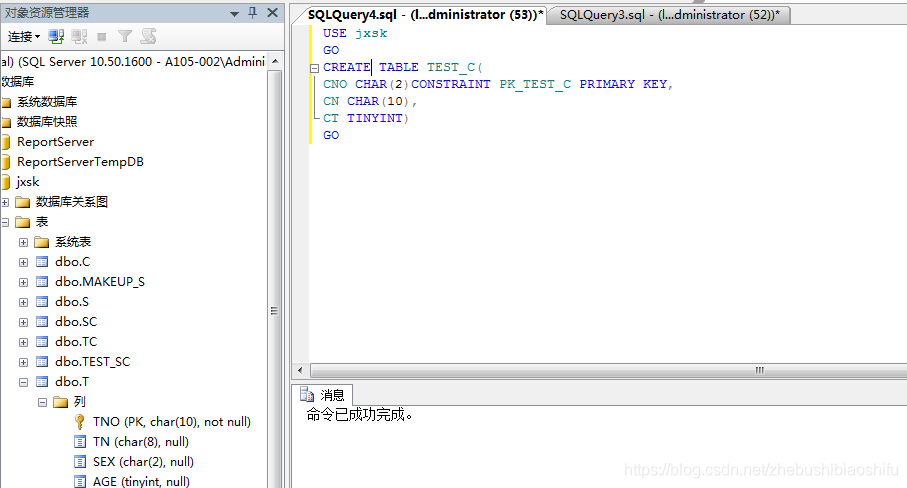This screenshot has height=488, width=907.
Task: Click the TNO primary key icon
Action: 80,422
